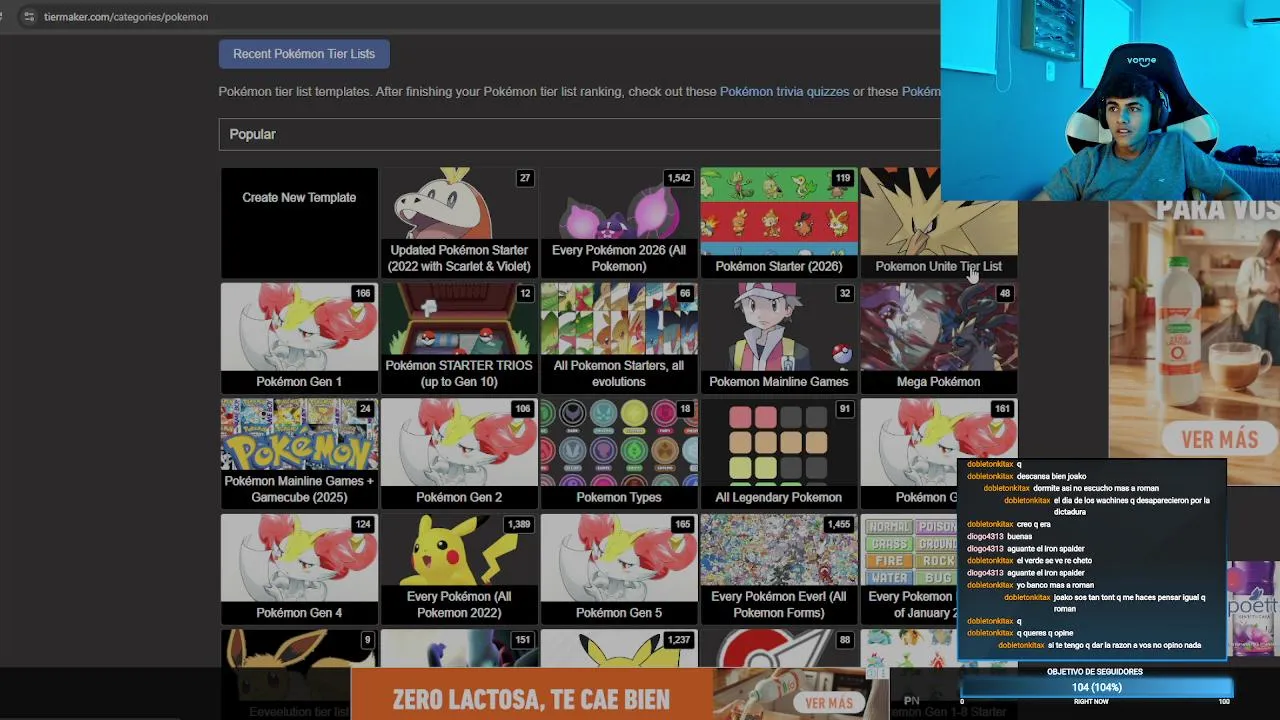Image resolution: width=1280 pixels, height=720 pixels.
Task: Open Mega Pokémon template
Action: (x=938, y=338)
